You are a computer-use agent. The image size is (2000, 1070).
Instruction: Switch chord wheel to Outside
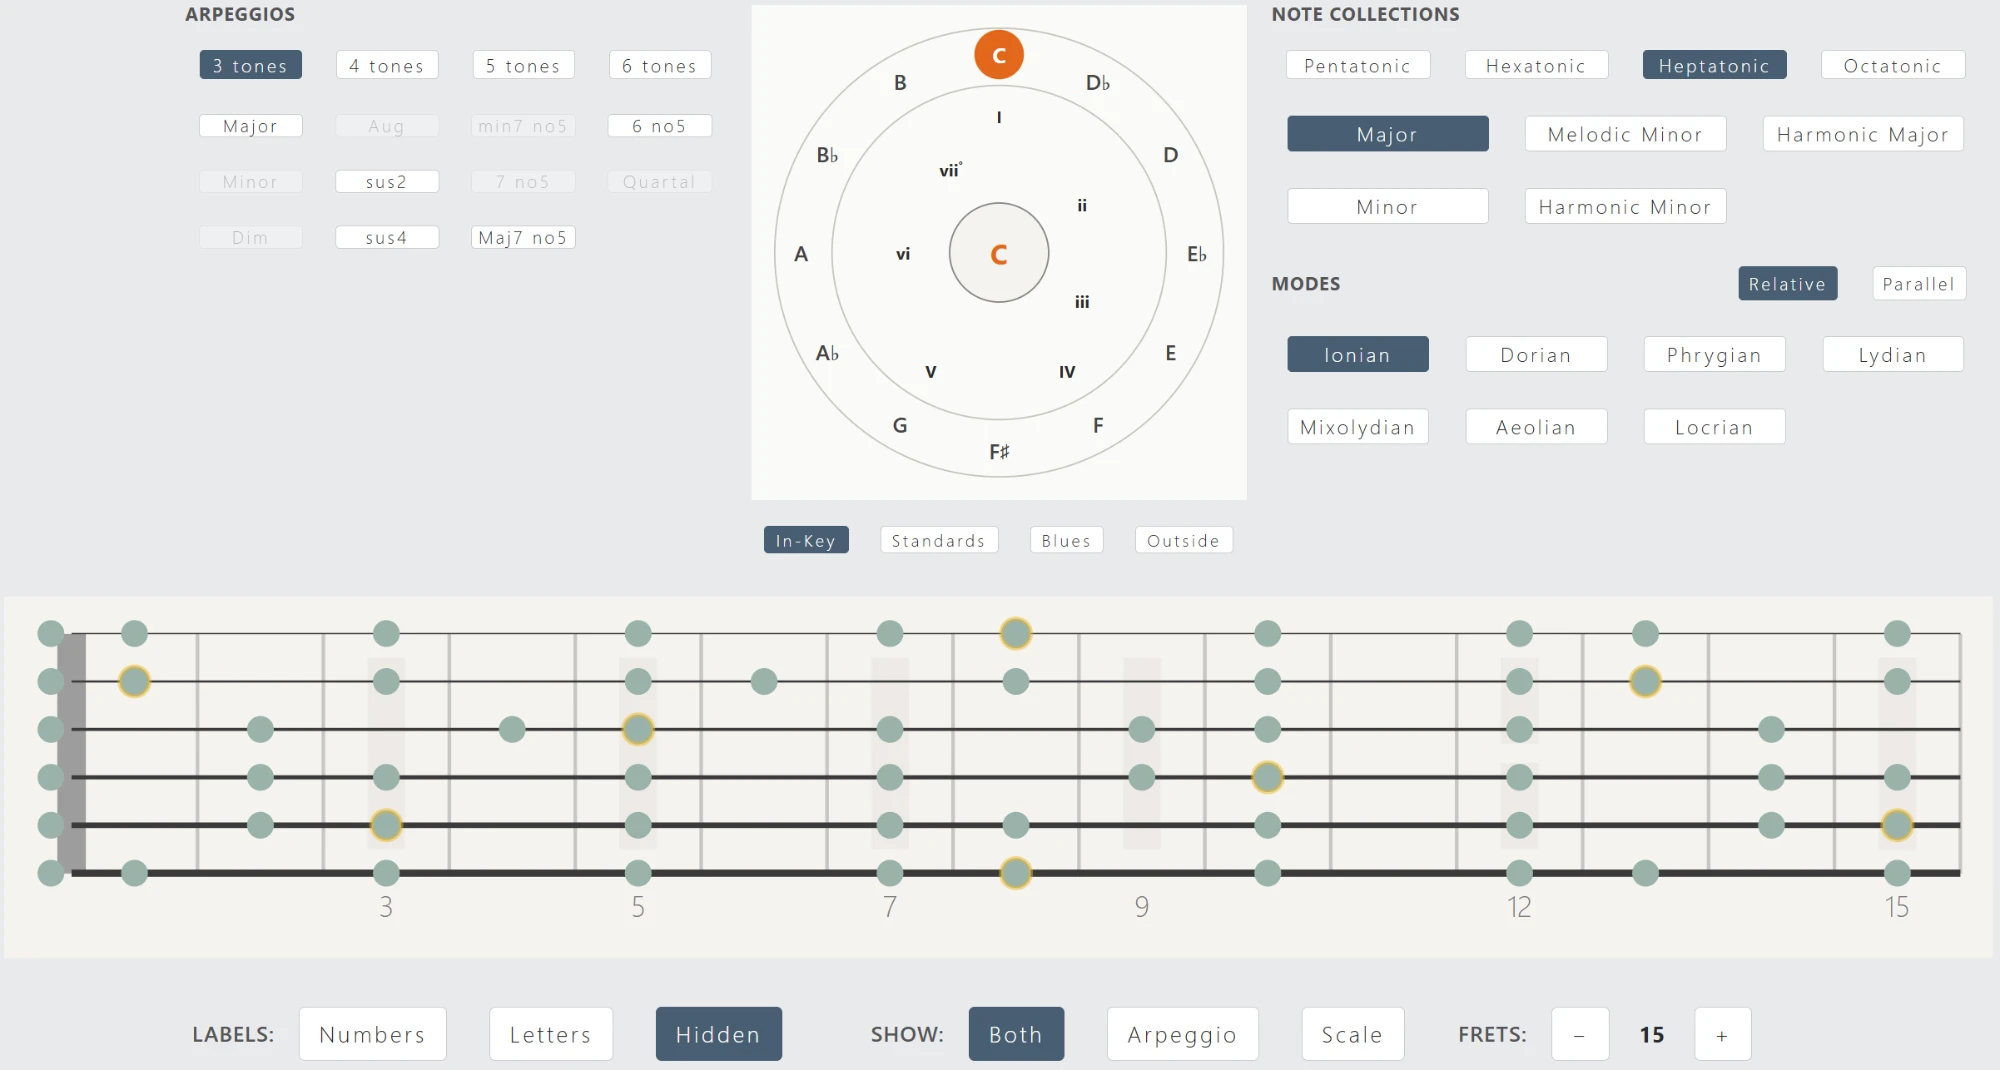1183,540
